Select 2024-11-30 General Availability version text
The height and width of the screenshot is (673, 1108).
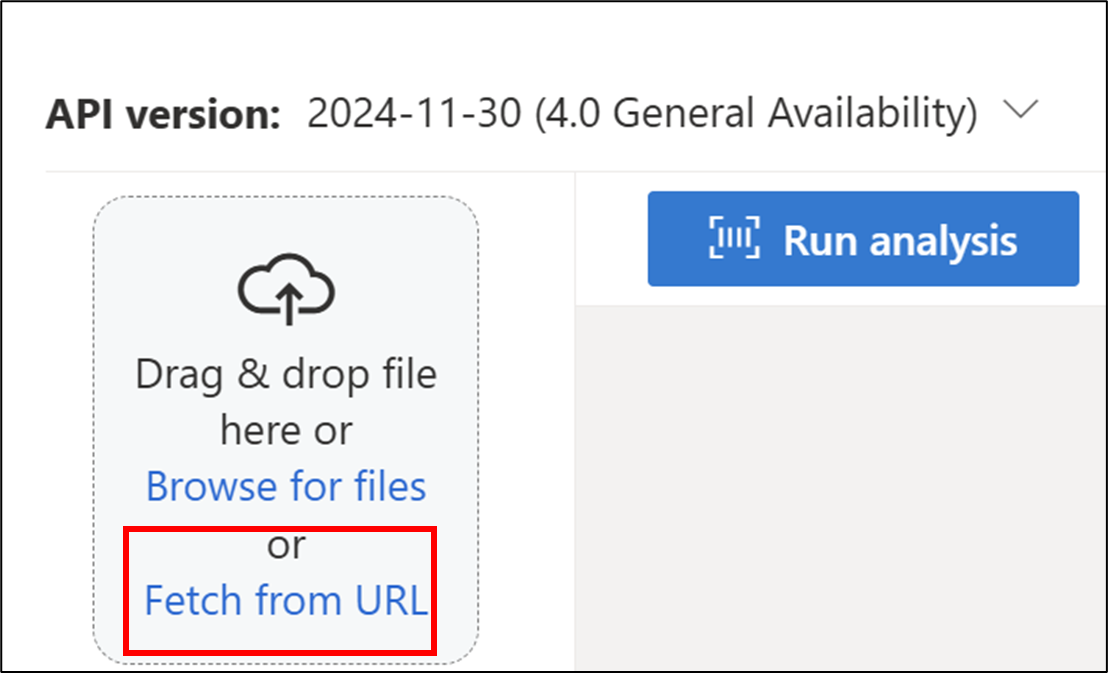(x=642, y=113)
